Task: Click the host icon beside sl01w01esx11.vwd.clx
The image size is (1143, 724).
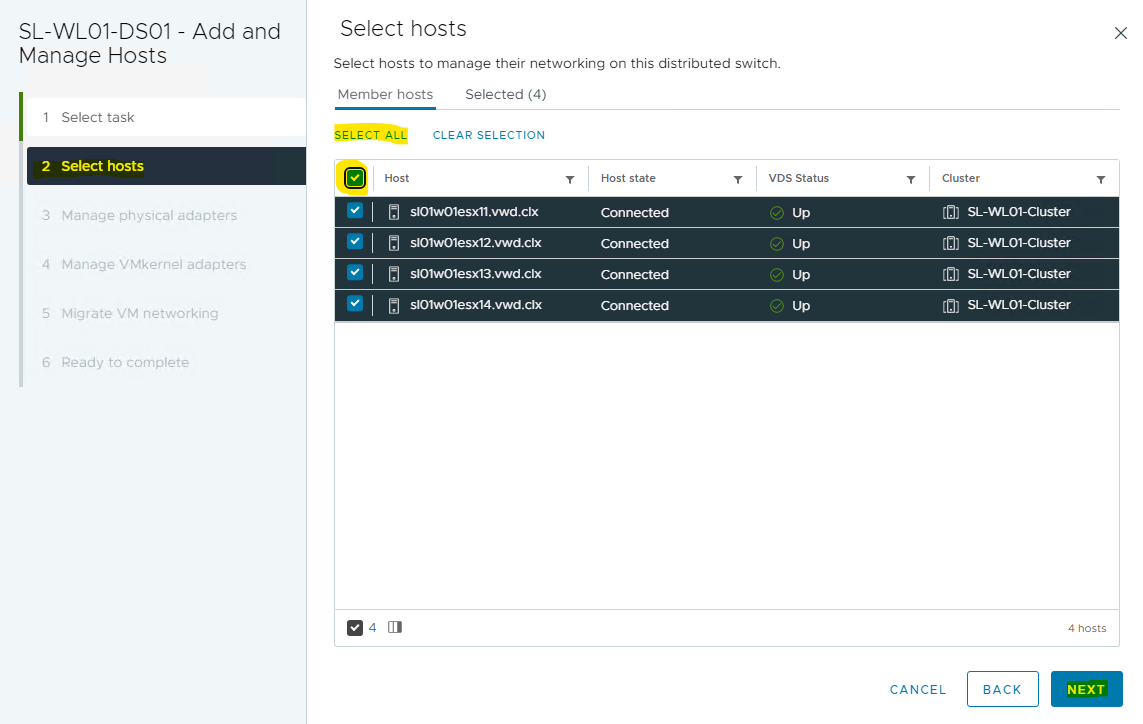Action: [x=394, y=212]
